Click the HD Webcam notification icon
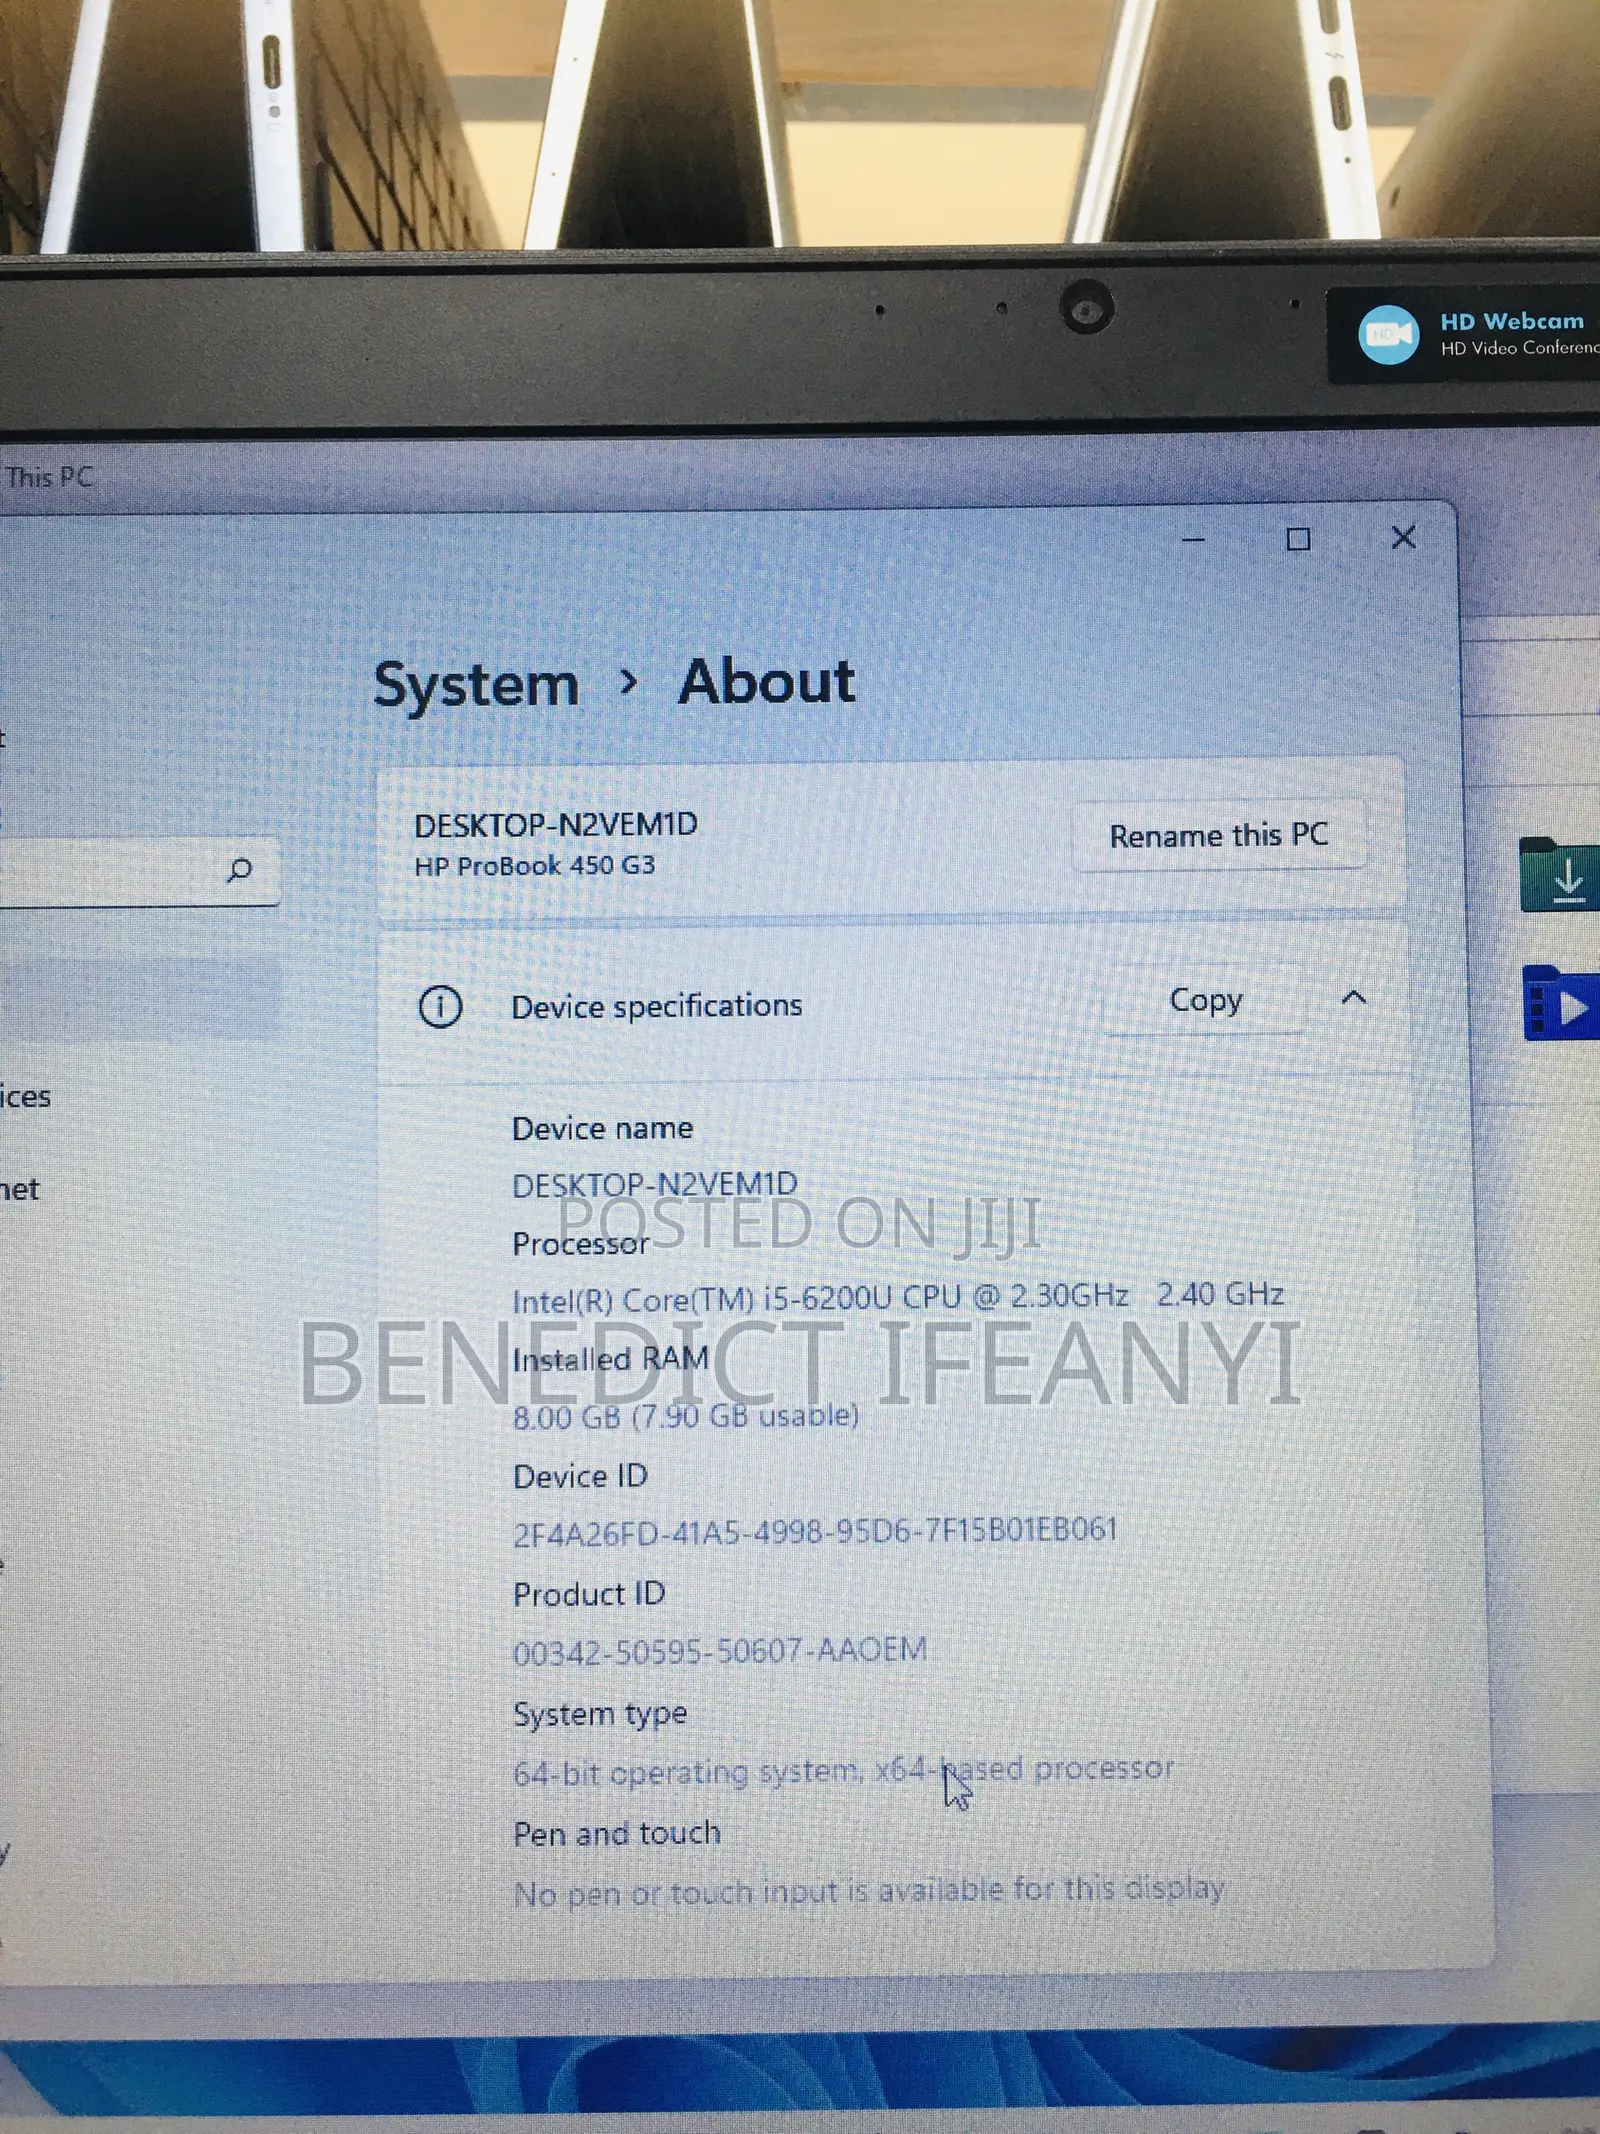Image resolution: width=1600 pixels, height=2134 pixels. click(x=1388, y=334)
